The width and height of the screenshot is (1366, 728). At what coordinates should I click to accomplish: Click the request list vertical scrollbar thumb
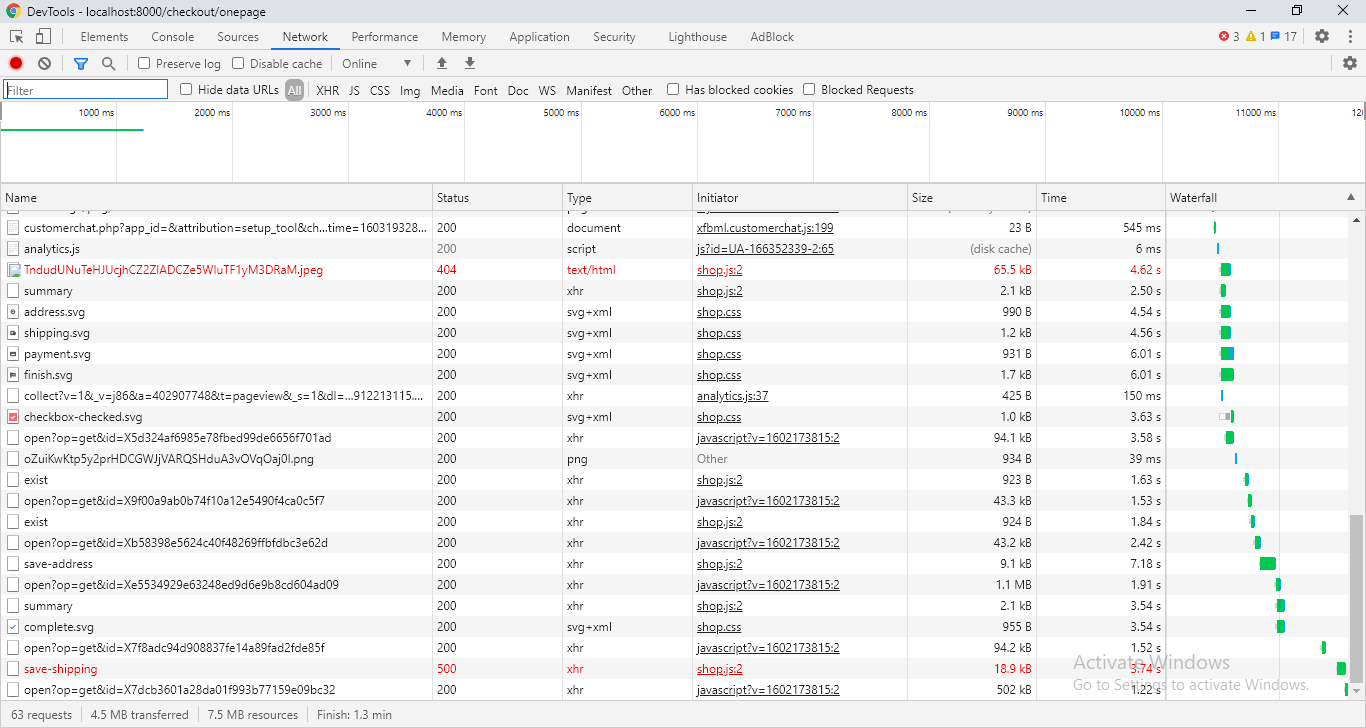pyautogui.click(x=1356, y=601)
